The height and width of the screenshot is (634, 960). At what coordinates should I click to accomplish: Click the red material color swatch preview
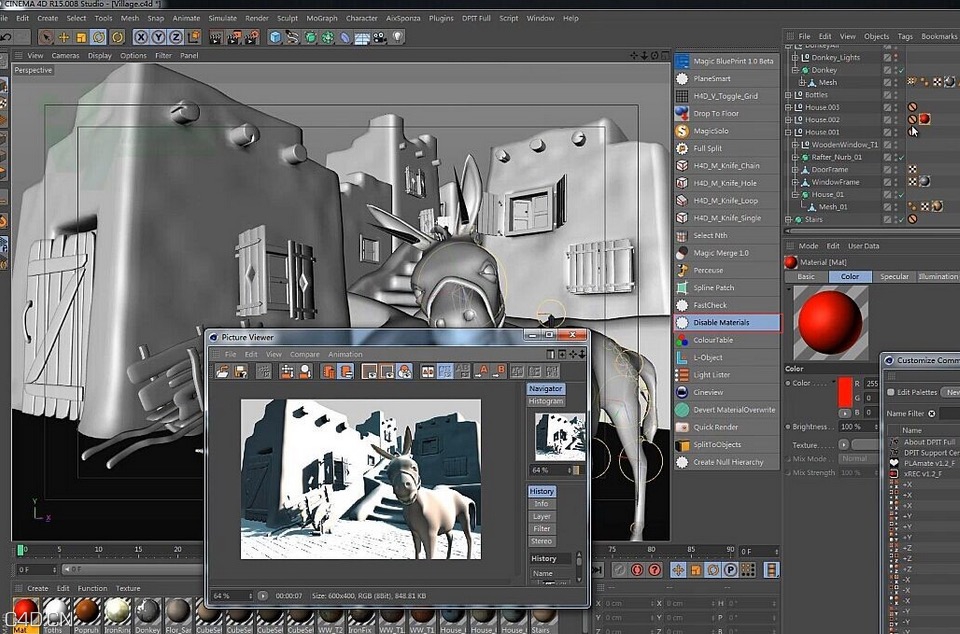pos(830,320)
